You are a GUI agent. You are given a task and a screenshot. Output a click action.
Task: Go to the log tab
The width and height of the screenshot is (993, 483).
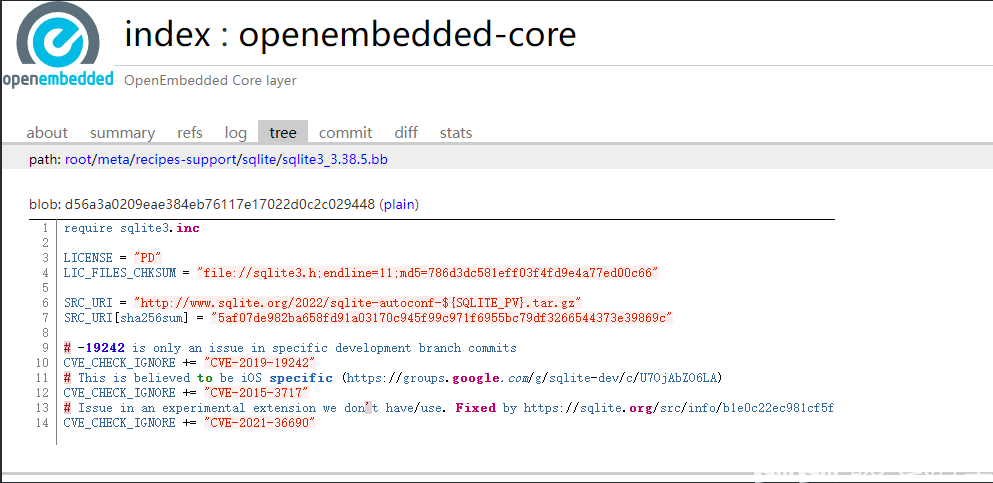236,133
